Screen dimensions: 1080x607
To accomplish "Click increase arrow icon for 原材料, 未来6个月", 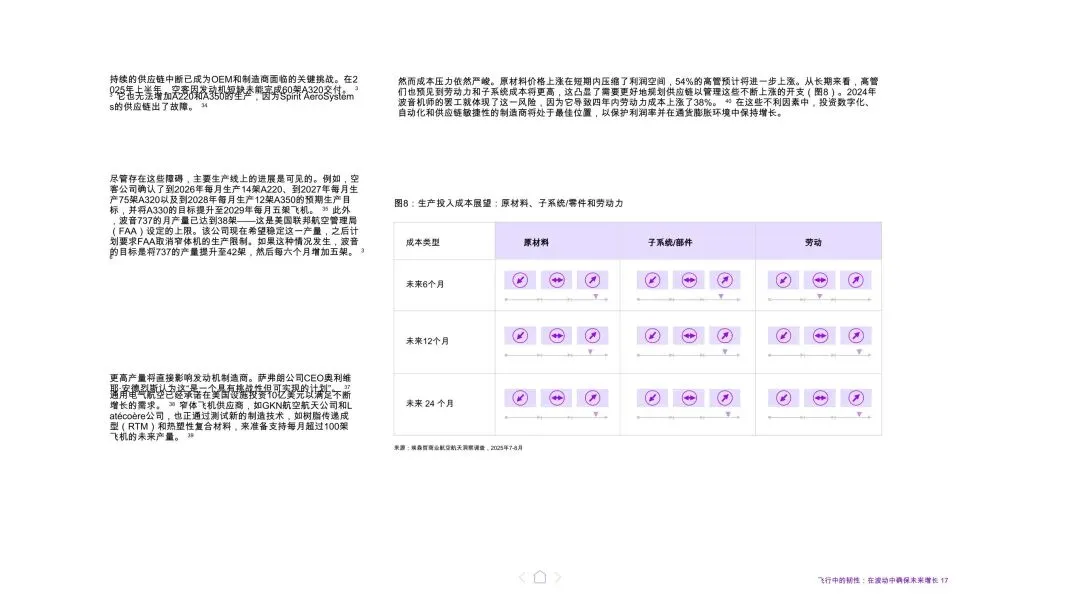I will click(x=592, y=280).
